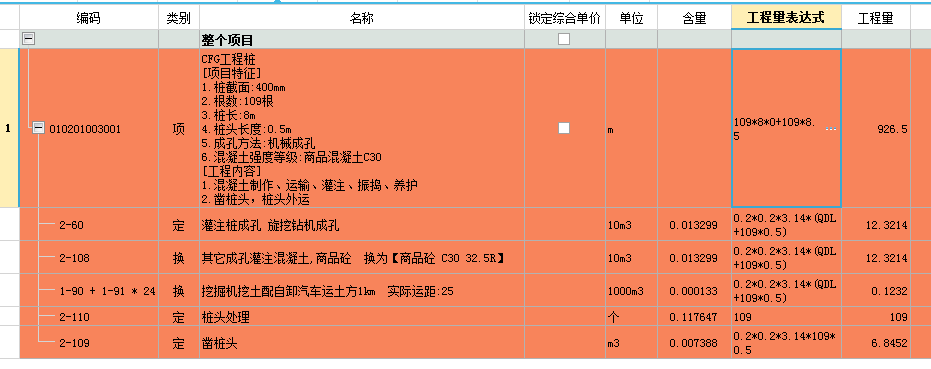Screen dimensions: 931x369
Task: Select quantity 12.3214 in row 2-108
Action: [x=876, y=257]
